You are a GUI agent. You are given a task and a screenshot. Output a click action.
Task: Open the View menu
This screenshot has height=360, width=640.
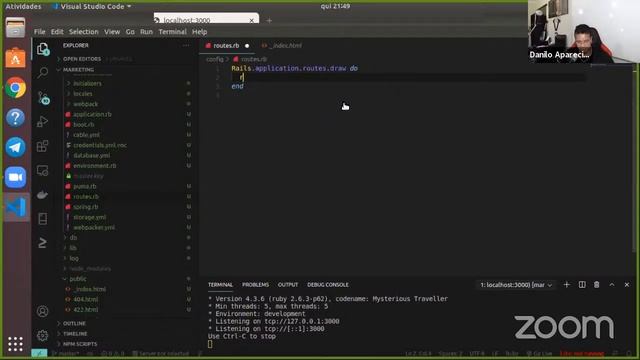[112, 32]
